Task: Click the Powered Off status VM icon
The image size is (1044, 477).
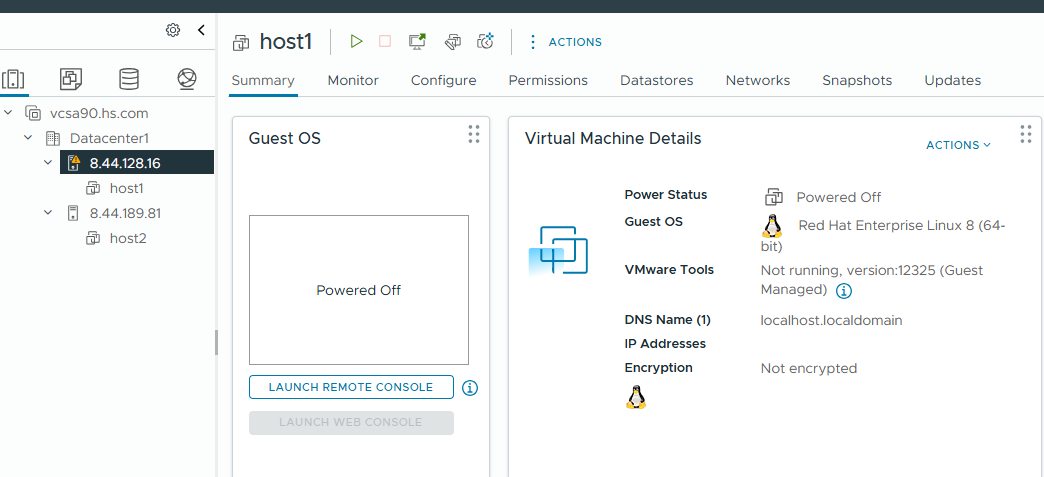Action: 773,197
